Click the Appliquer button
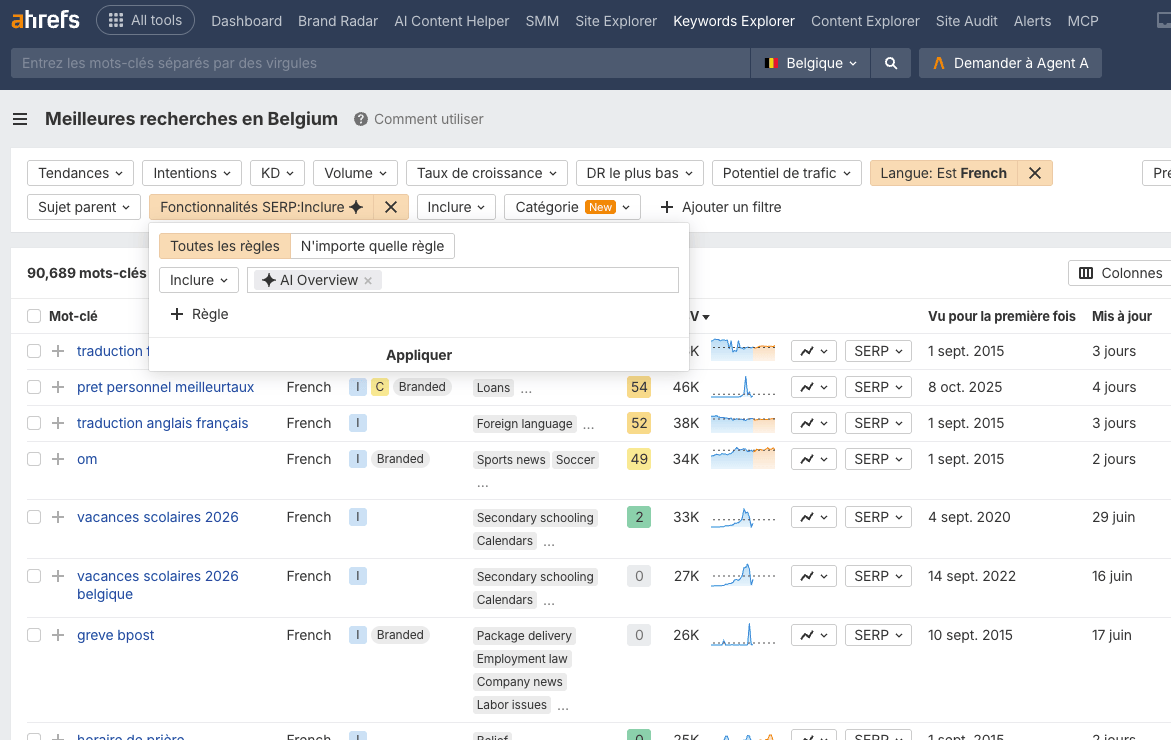Screen dimensions: 1171x740 419,355
